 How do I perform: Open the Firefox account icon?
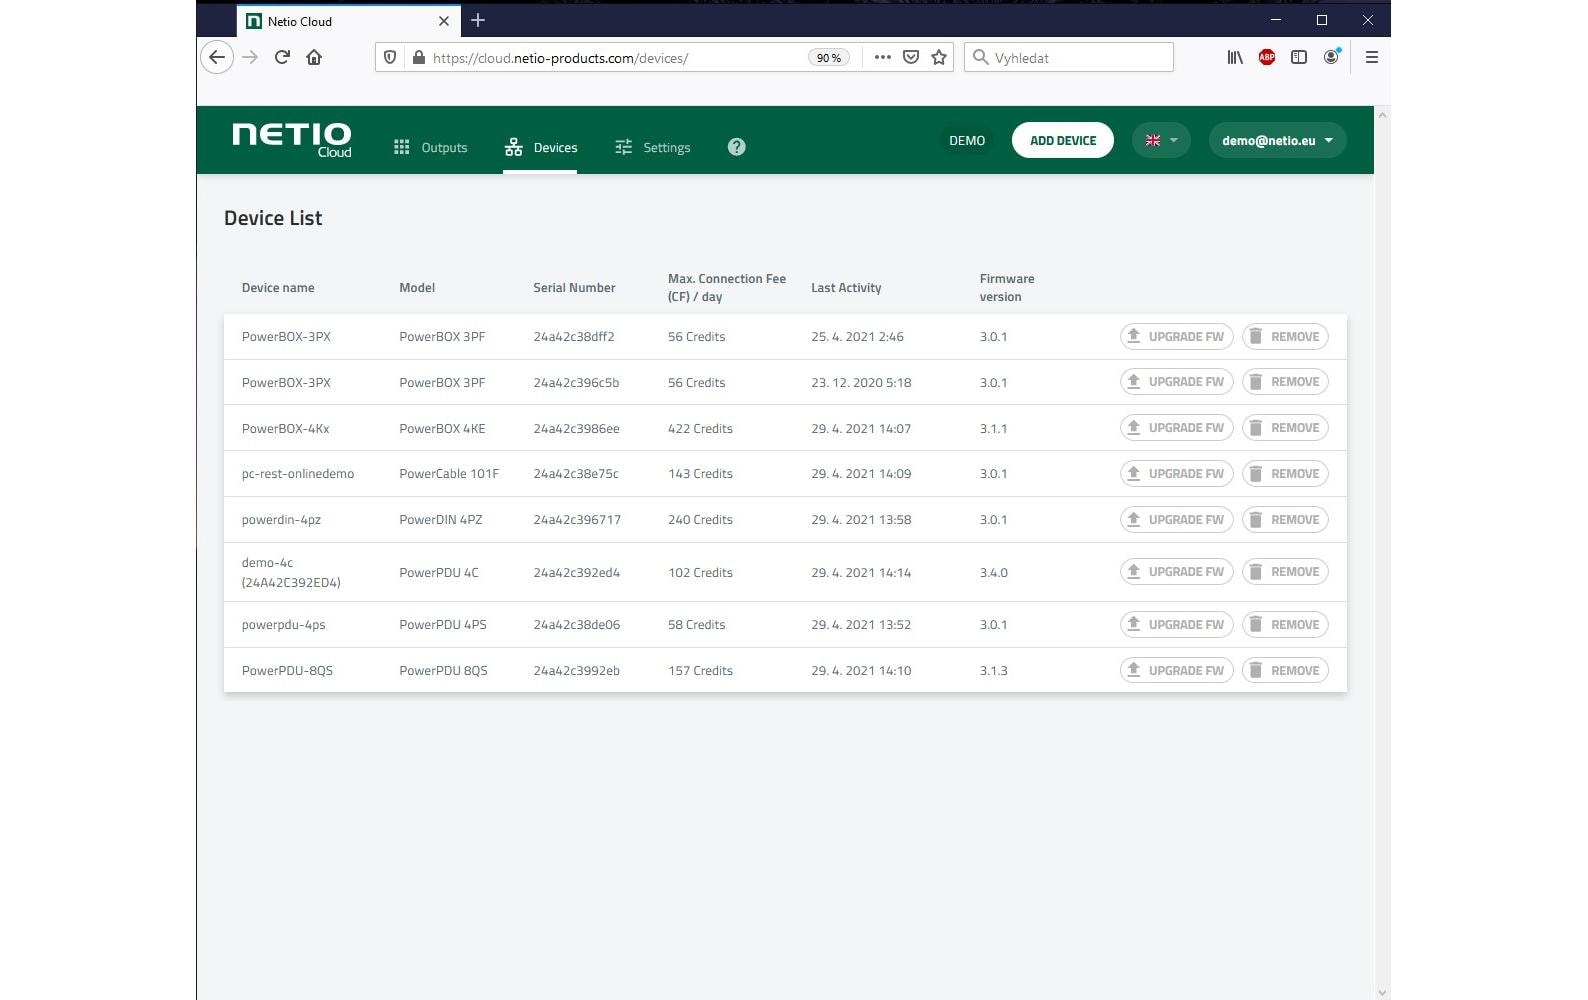(x=1331, y=57)
